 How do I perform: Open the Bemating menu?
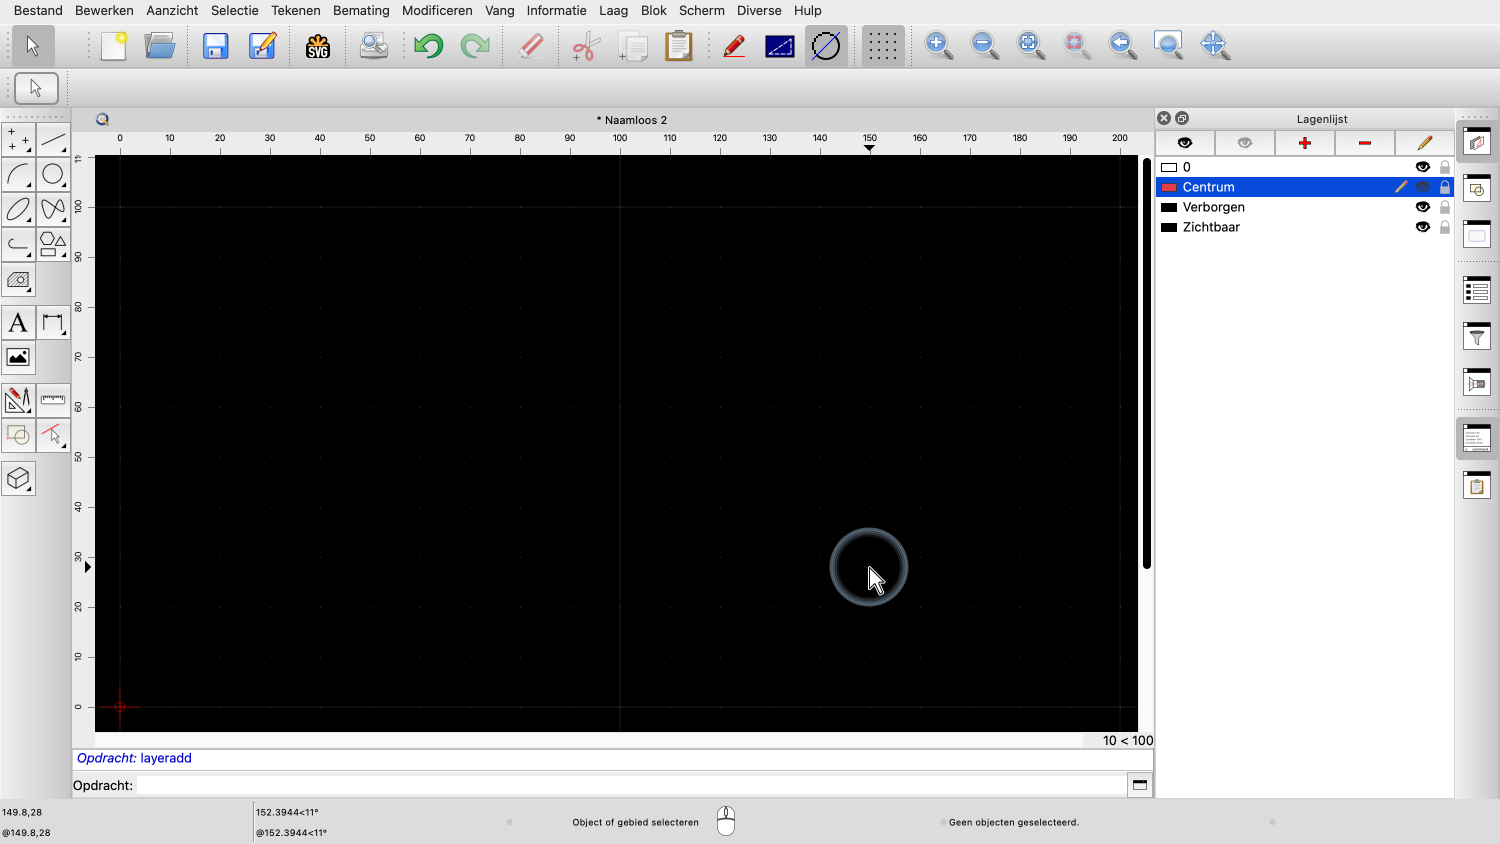point(361,10)
